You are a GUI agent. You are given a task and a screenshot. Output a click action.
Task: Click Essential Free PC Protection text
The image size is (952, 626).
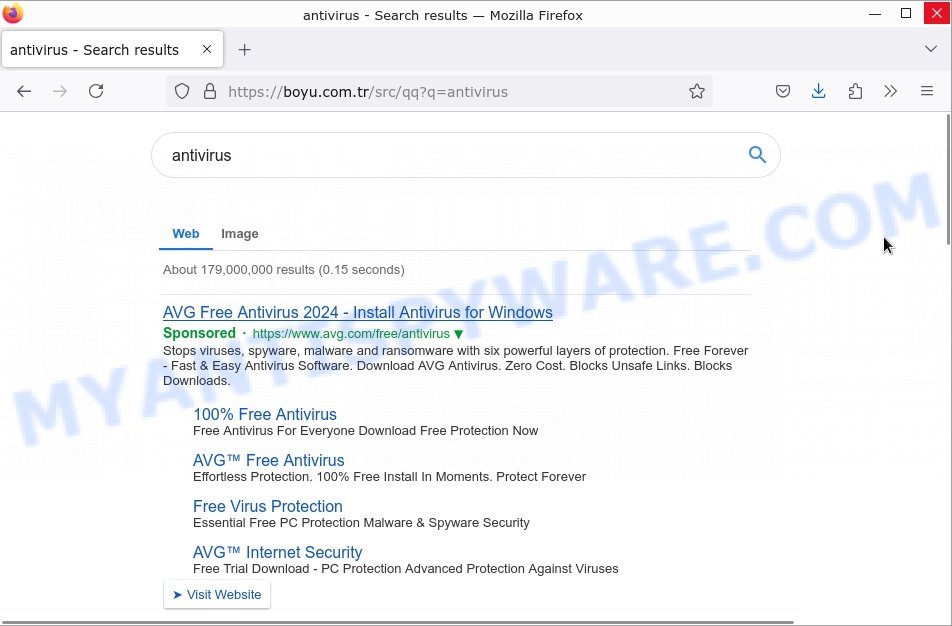pyautogui.click(x=361, y=523)
